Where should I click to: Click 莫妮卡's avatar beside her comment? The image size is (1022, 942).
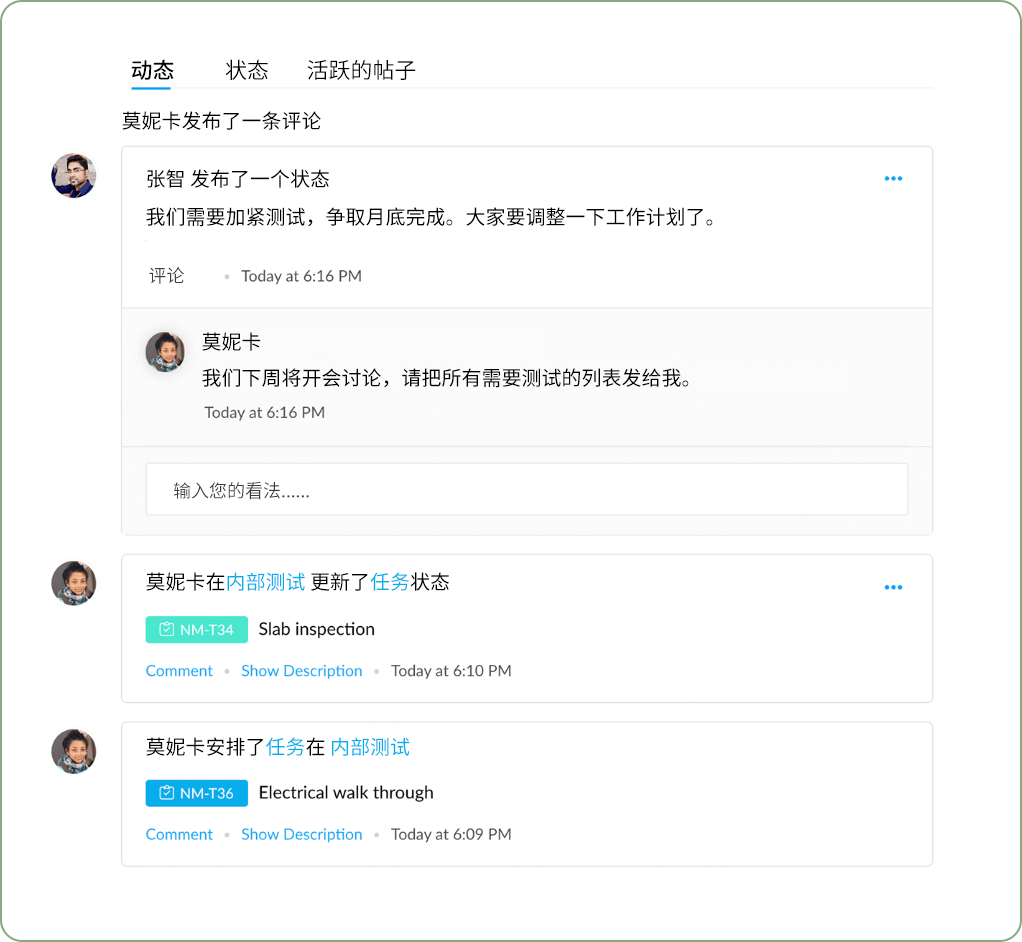coord(165,351)
